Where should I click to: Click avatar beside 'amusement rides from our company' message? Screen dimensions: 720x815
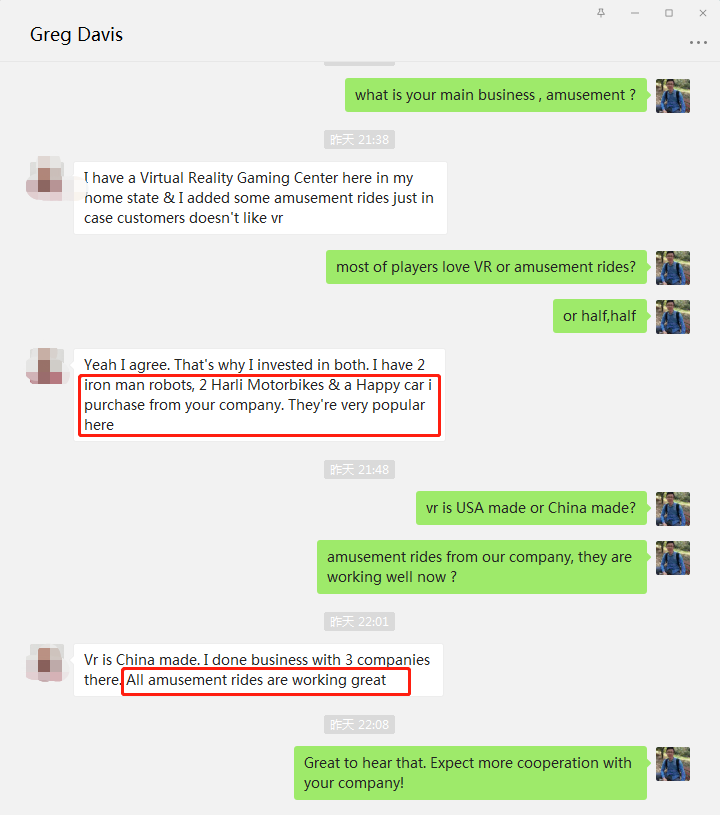[x=673, y=558]
